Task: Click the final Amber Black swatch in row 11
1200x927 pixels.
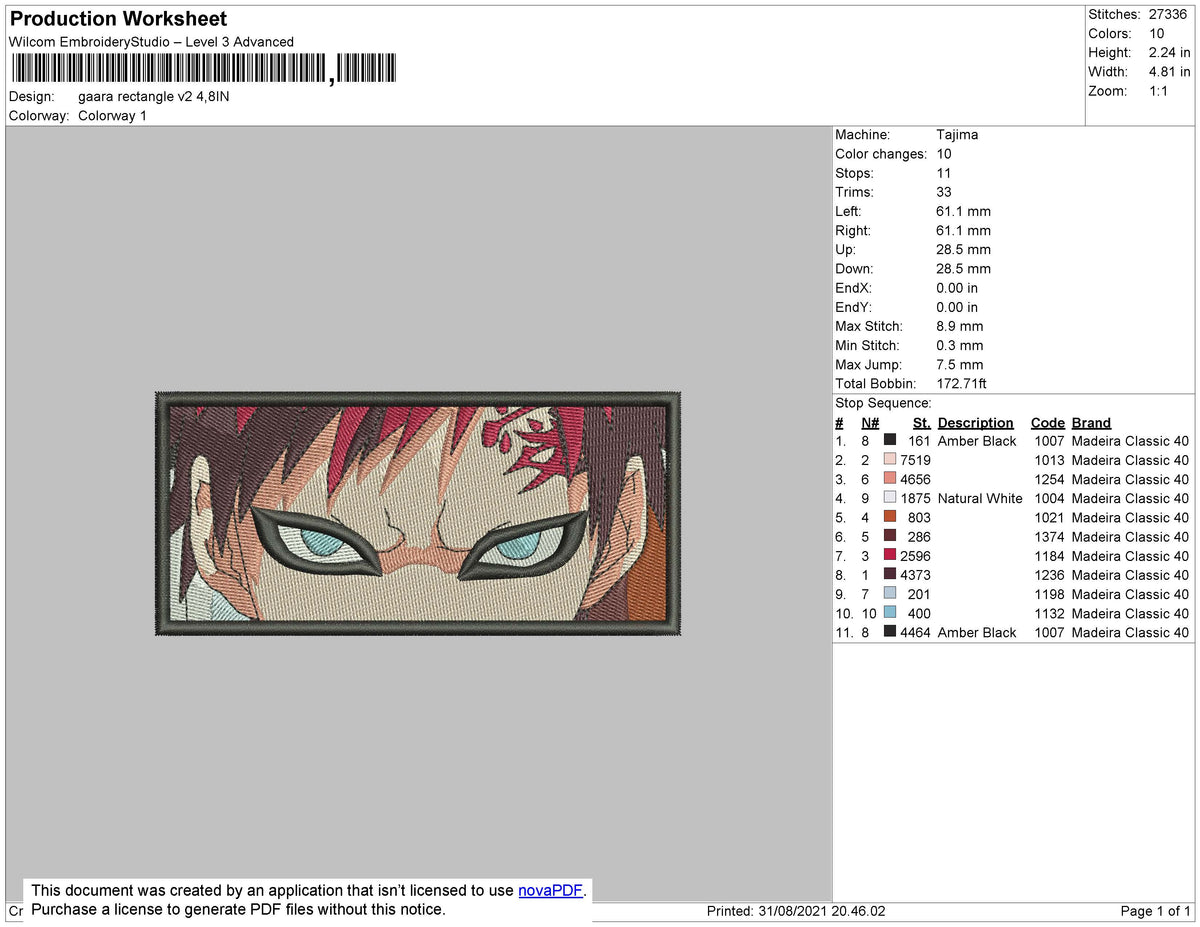Action: coord(889,632)
